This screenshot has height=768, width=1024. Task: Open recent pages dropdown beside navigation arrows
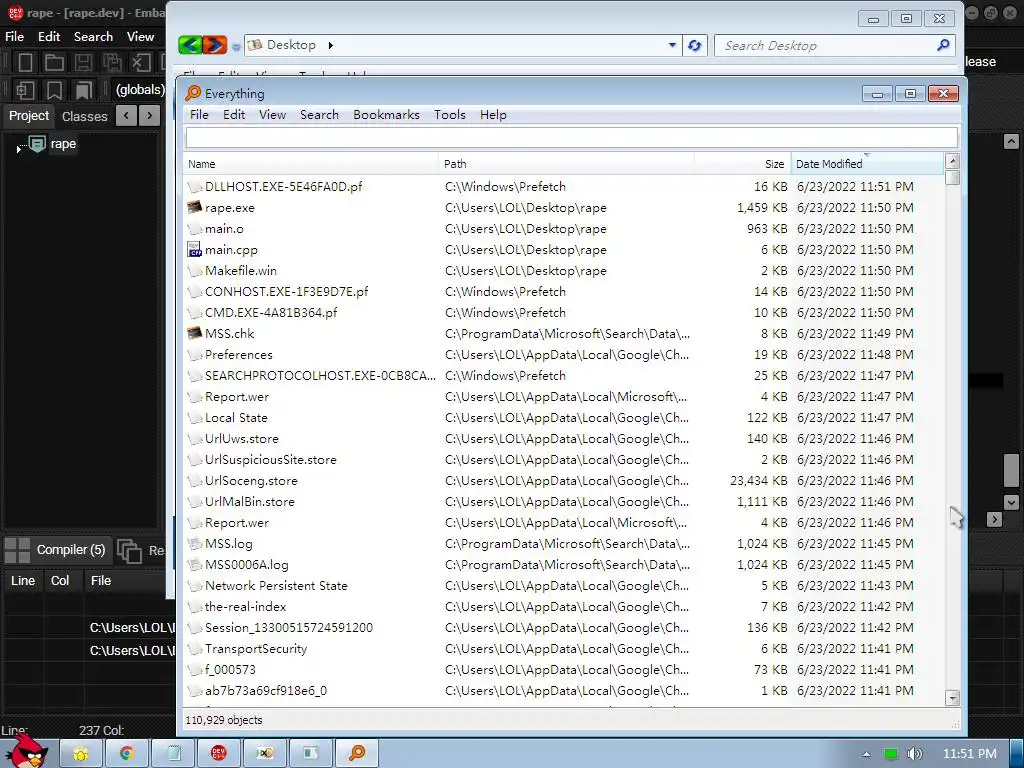point(236,46)
